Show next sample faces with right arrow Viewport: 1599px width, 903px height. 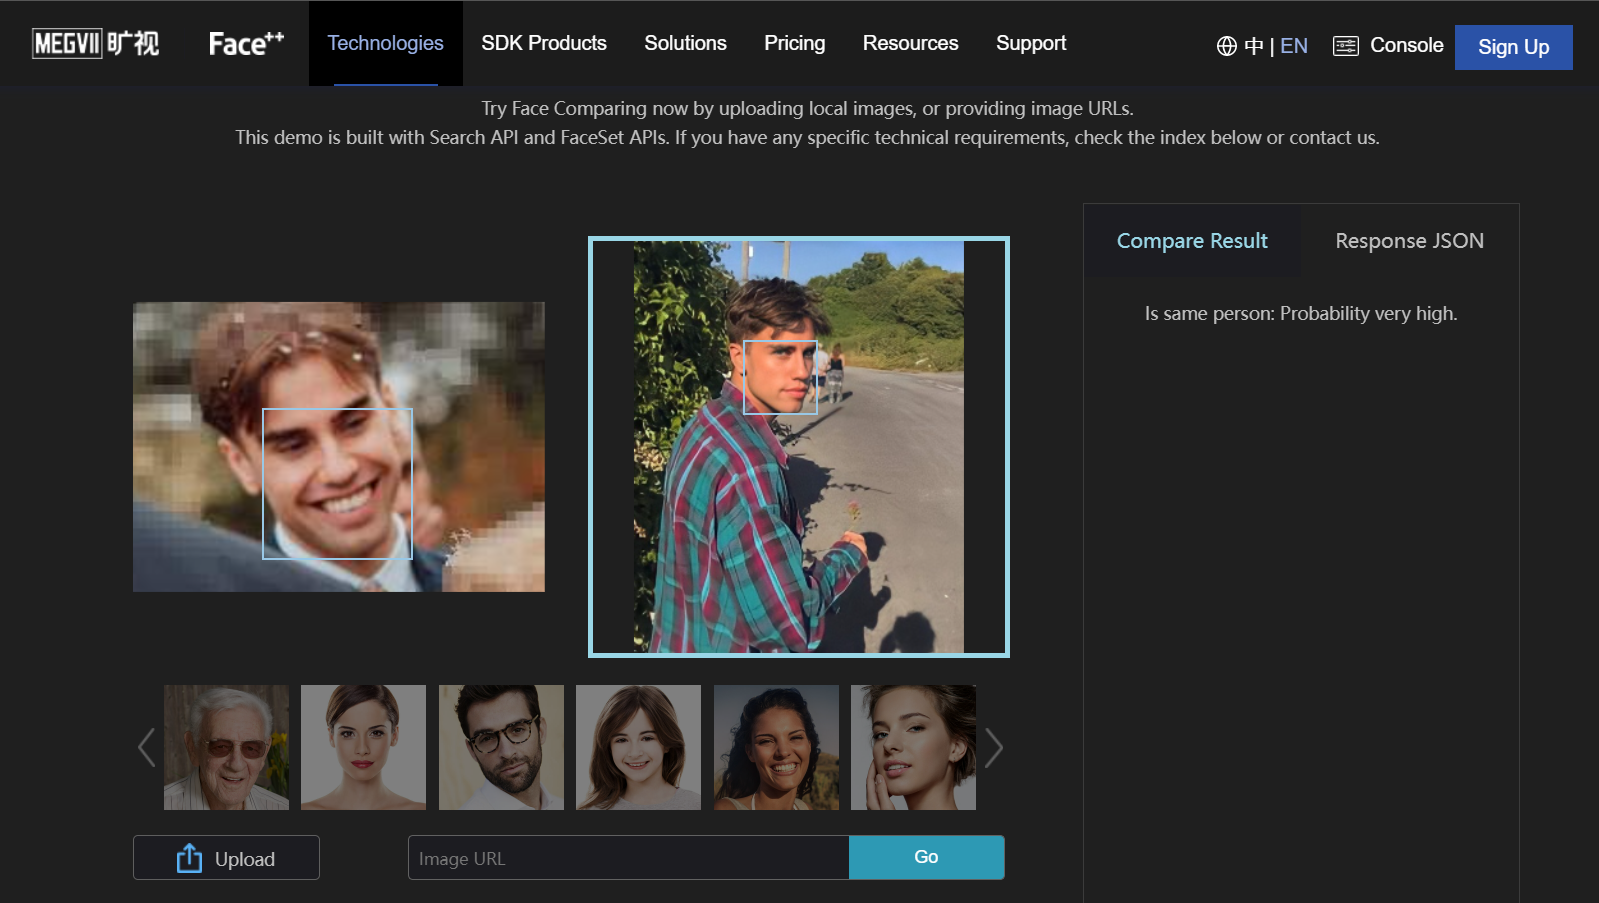[993, 747]
